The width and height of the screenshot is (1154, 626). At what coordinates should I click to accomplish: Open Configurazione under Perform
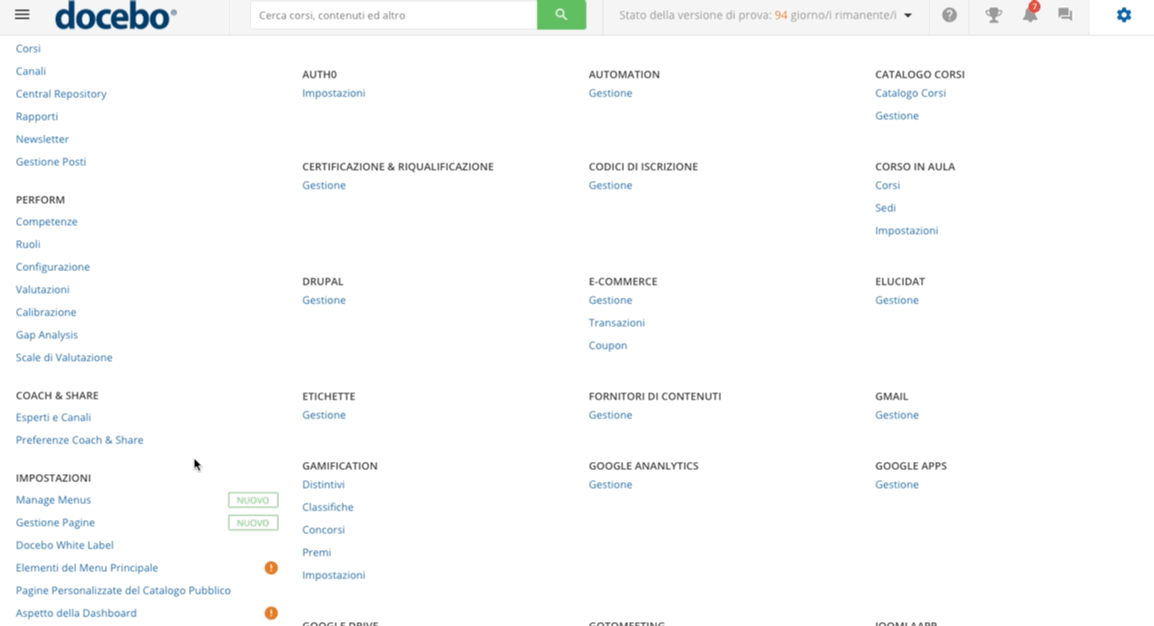[x=53, y=267]
